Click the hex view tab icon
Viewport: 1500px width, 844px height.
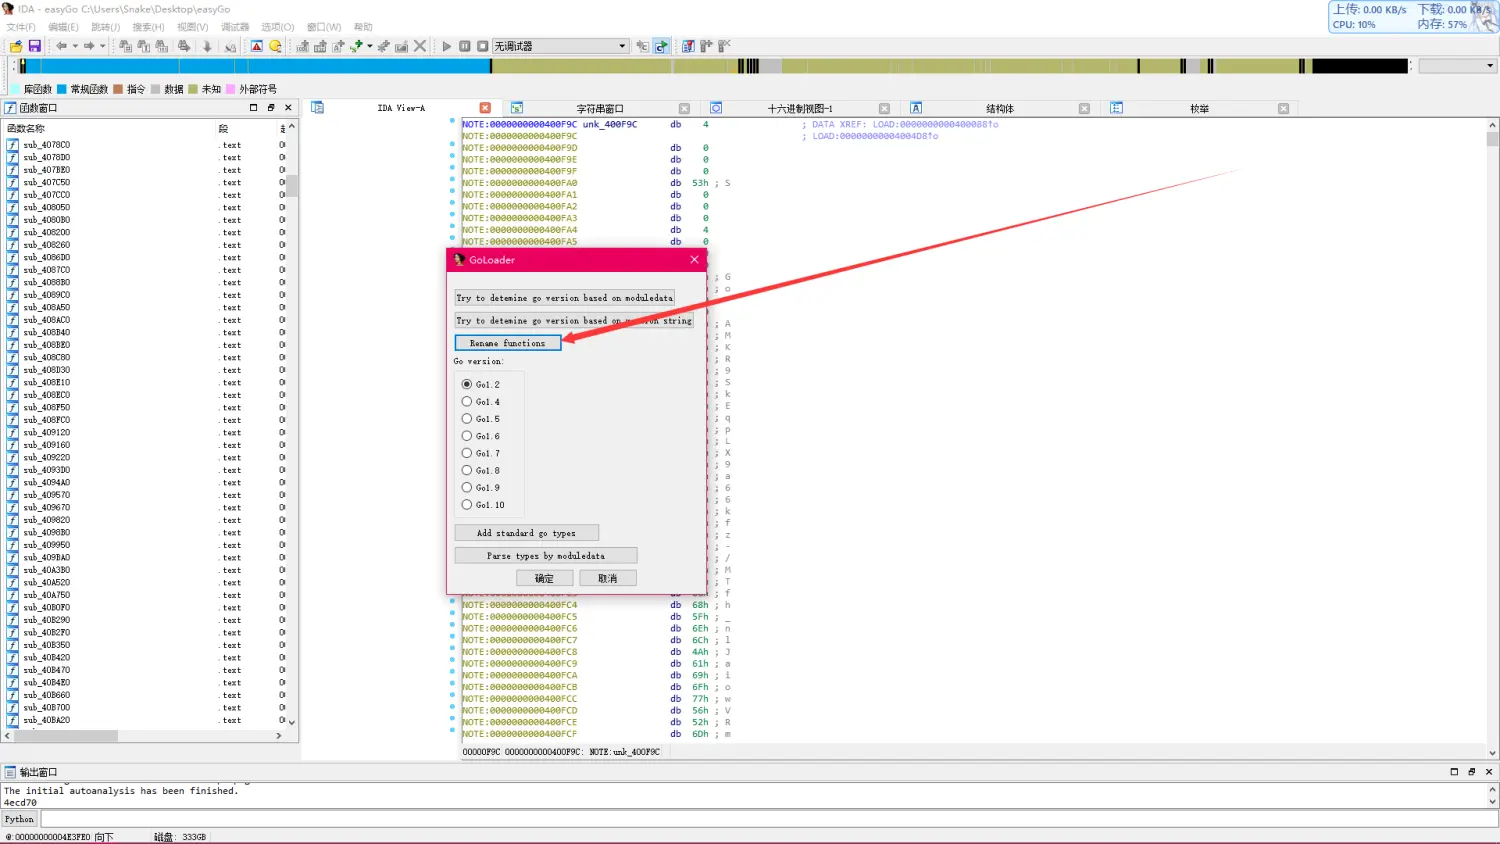coord(716,108)
